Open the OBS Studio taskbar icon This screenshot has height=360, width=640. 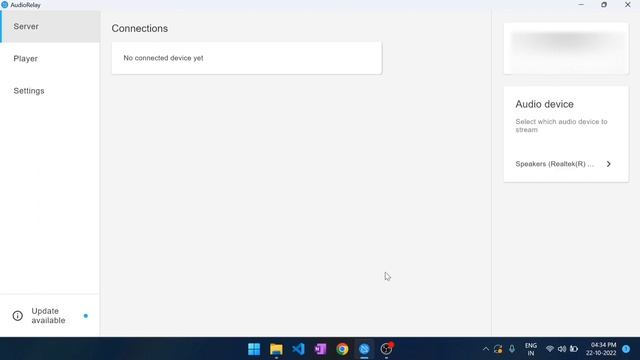pos(386,349)
